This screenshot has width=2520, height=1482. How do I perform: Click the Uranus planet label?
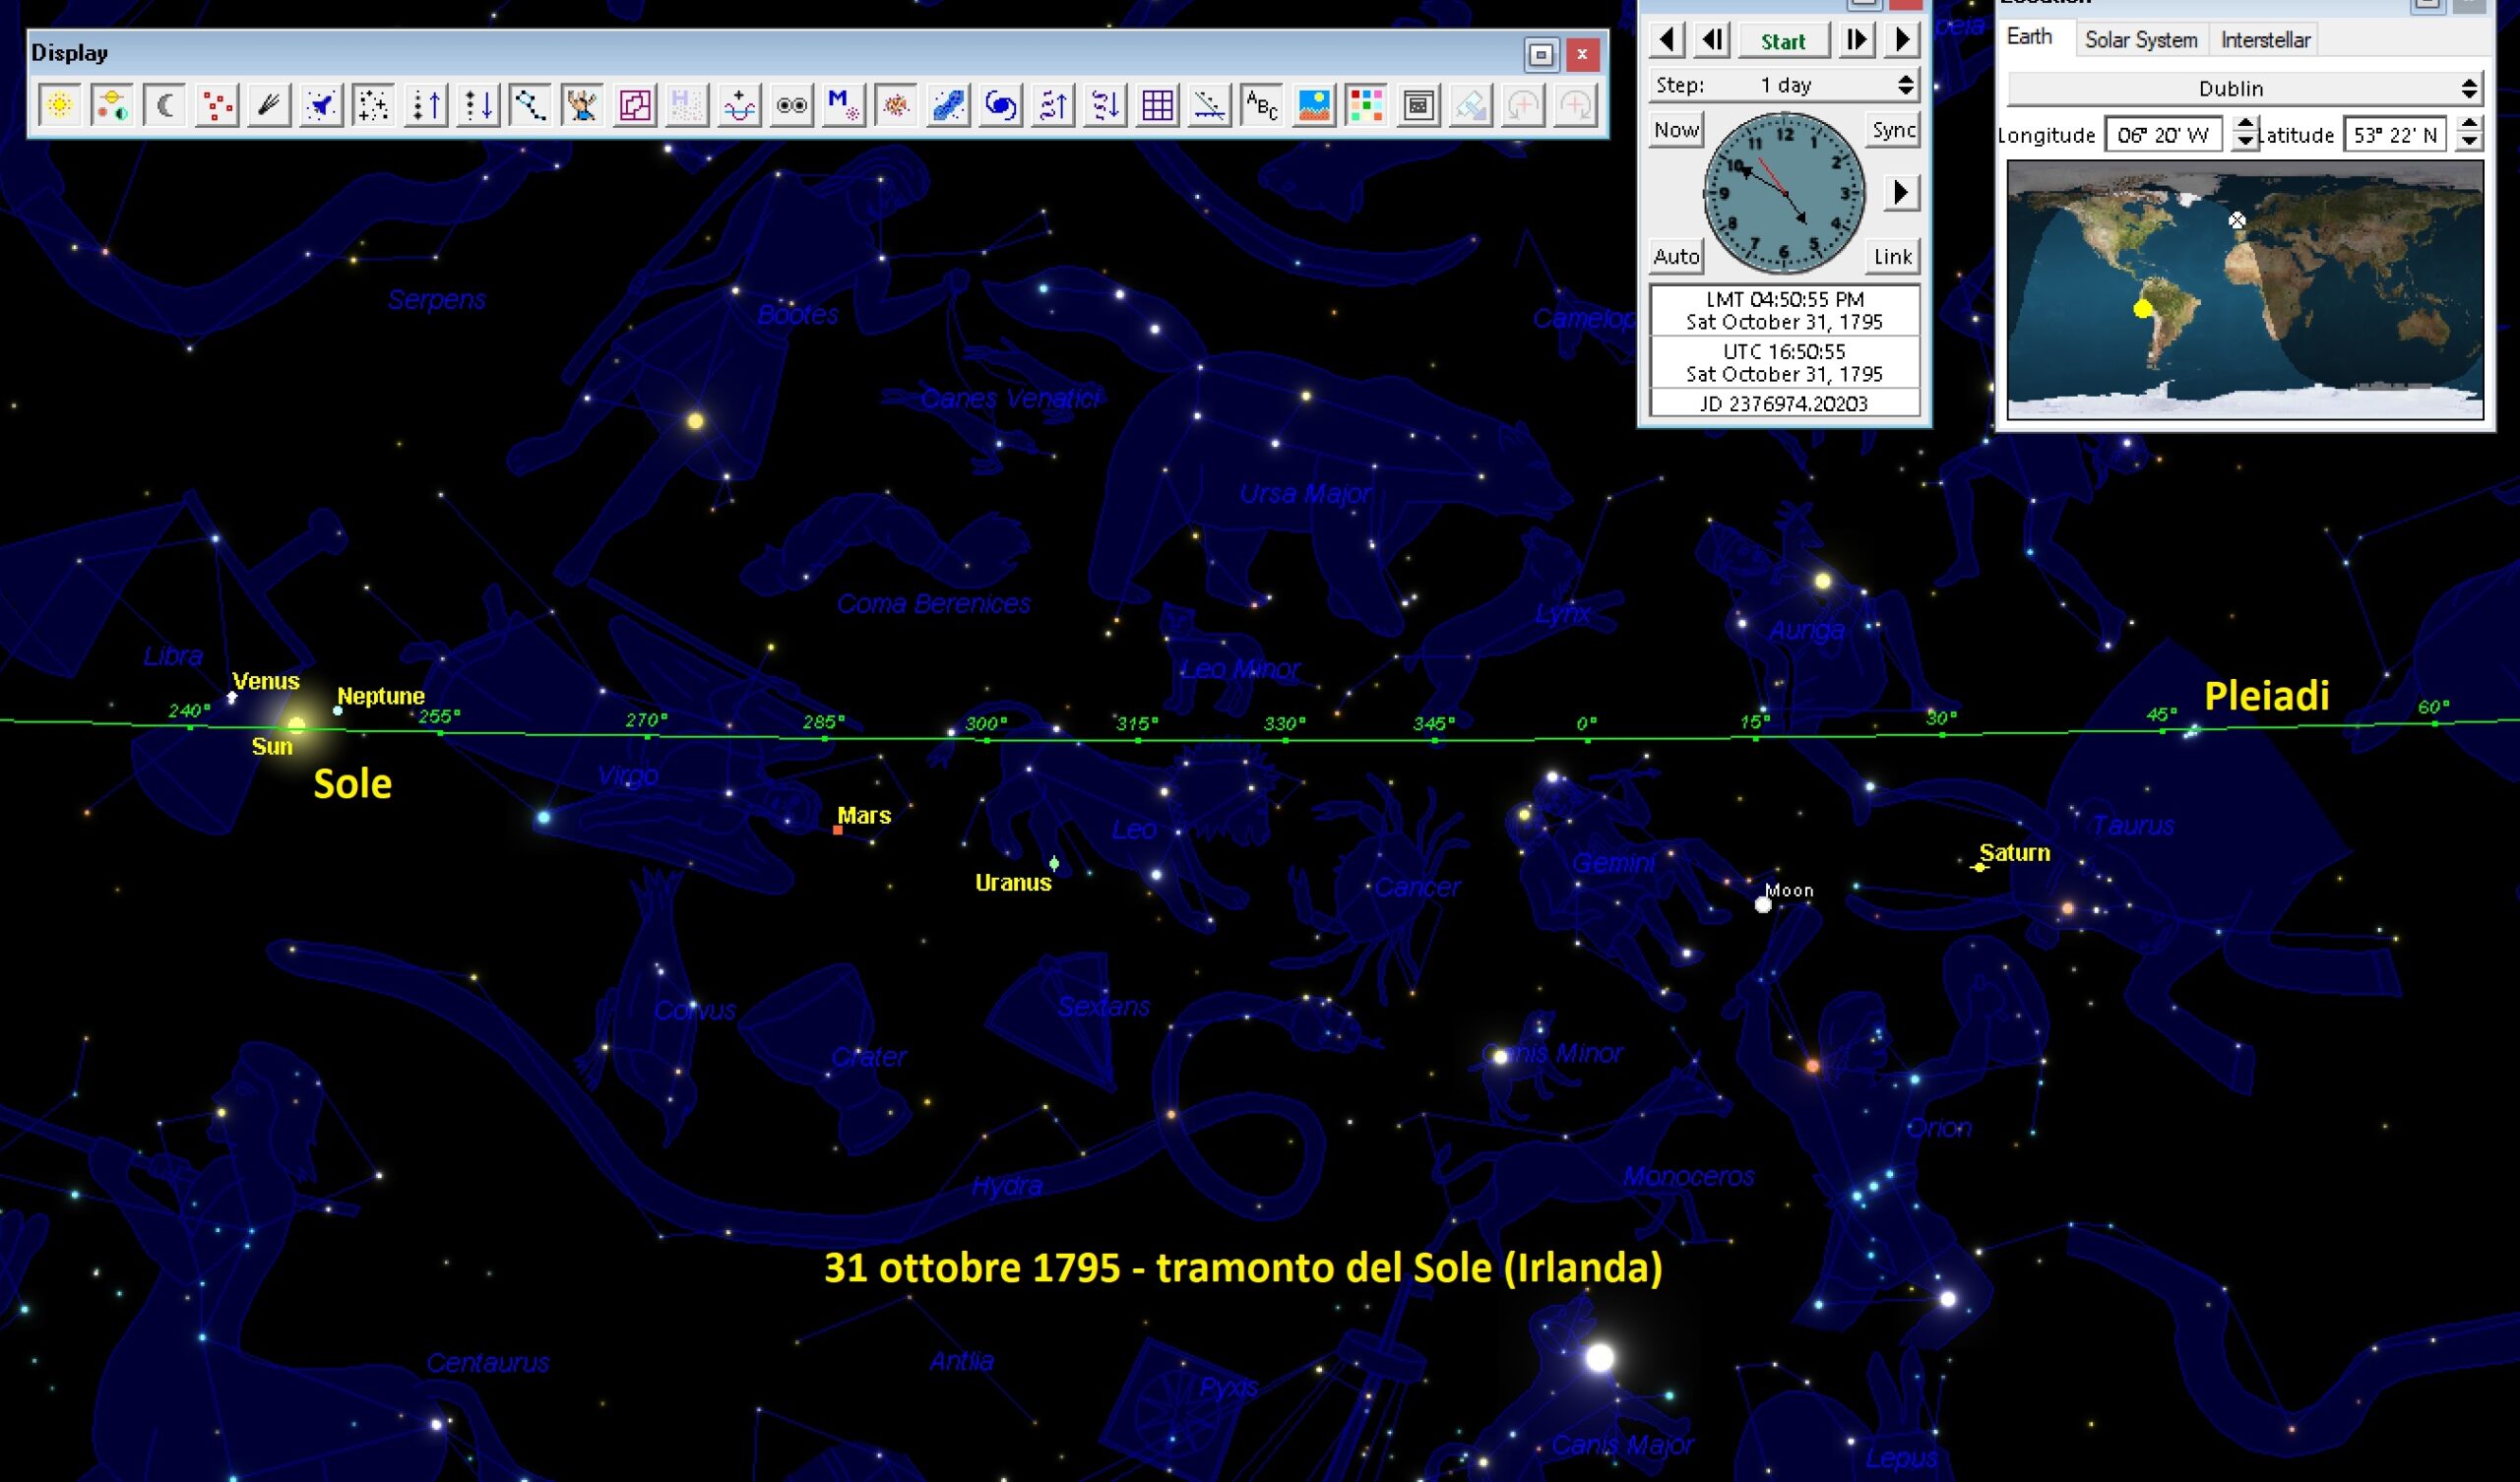tap(1013, 883)
